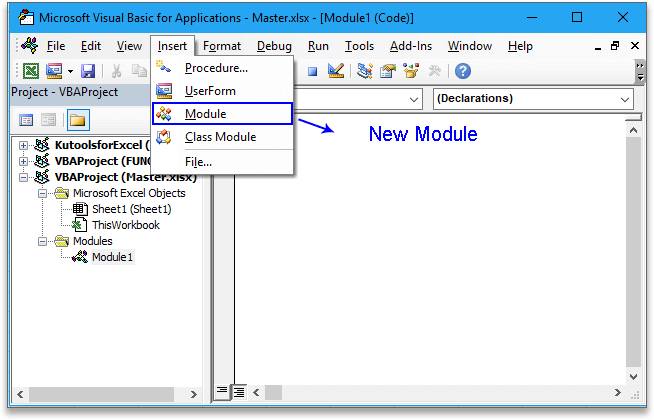Select Sheet1 (Sheet1) in project tree
Viewport: 654px width, 420px height.
click(x=131, y=209)
